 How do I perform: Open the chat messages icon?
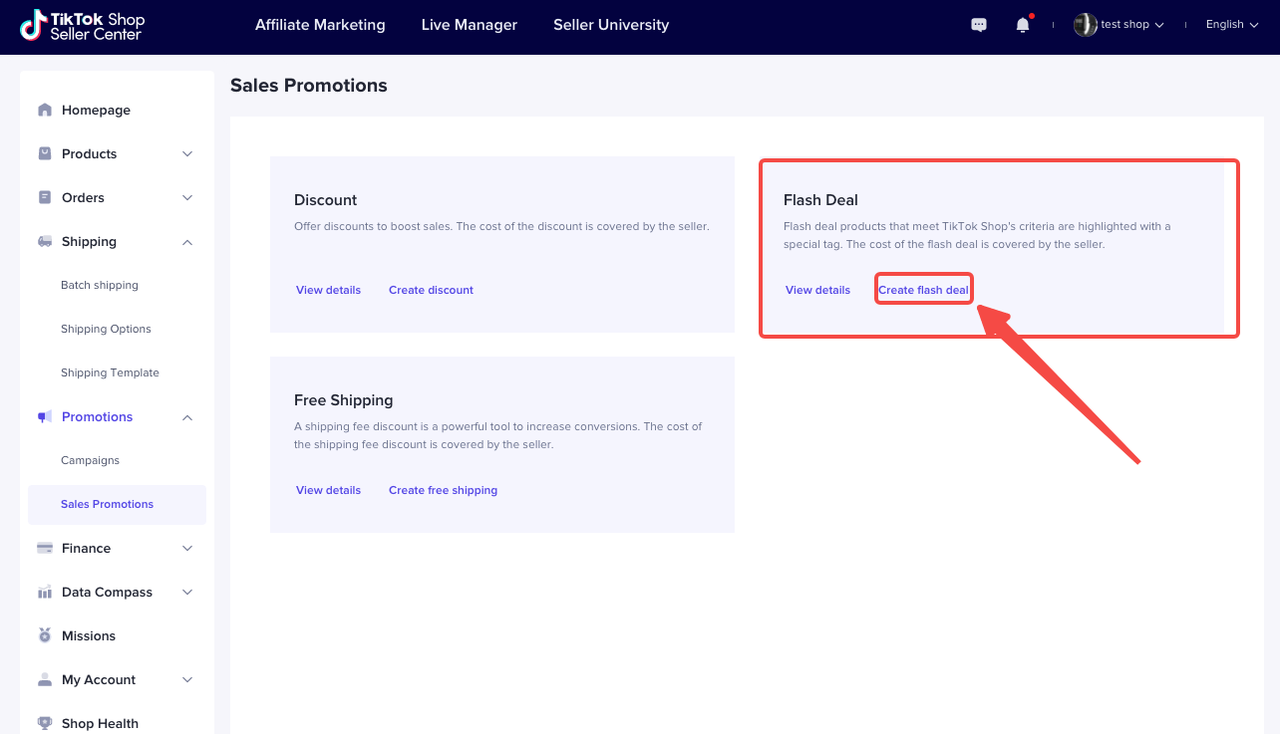(x=979, y=25)
